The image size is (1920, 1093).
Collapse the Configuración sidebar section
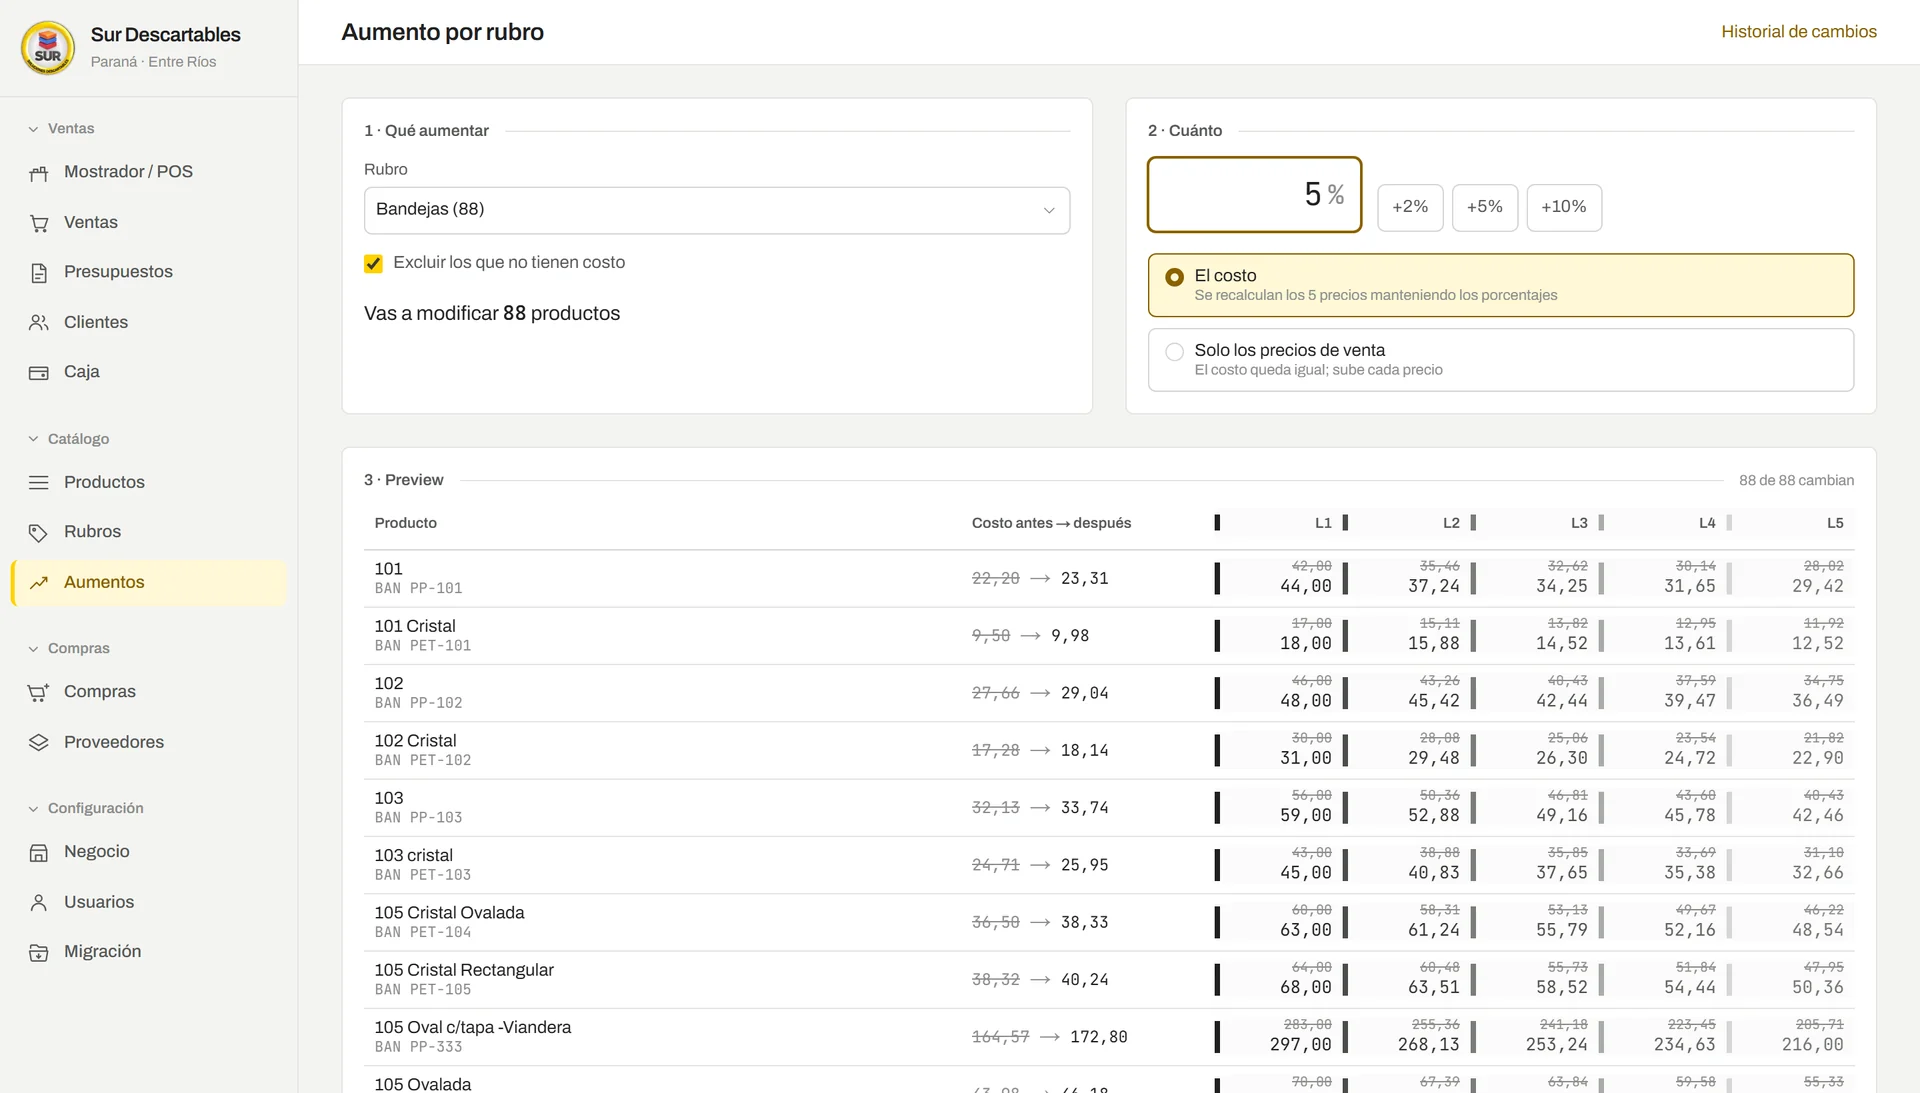click(86, 808)
